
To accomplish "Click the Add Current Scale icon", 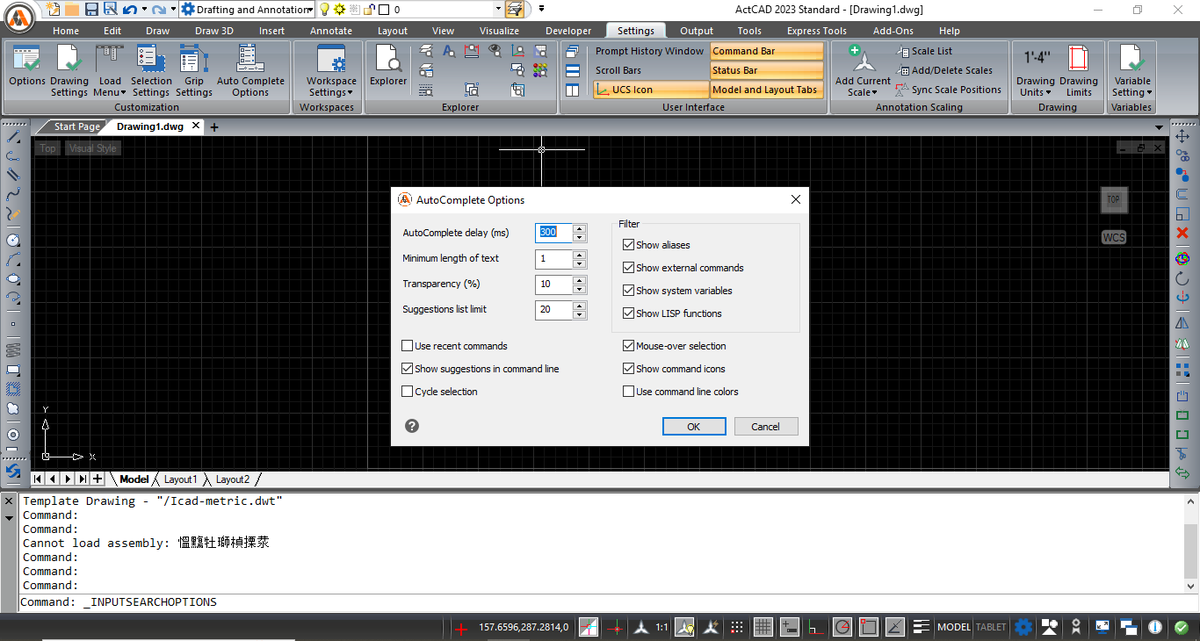I will 862,70.
